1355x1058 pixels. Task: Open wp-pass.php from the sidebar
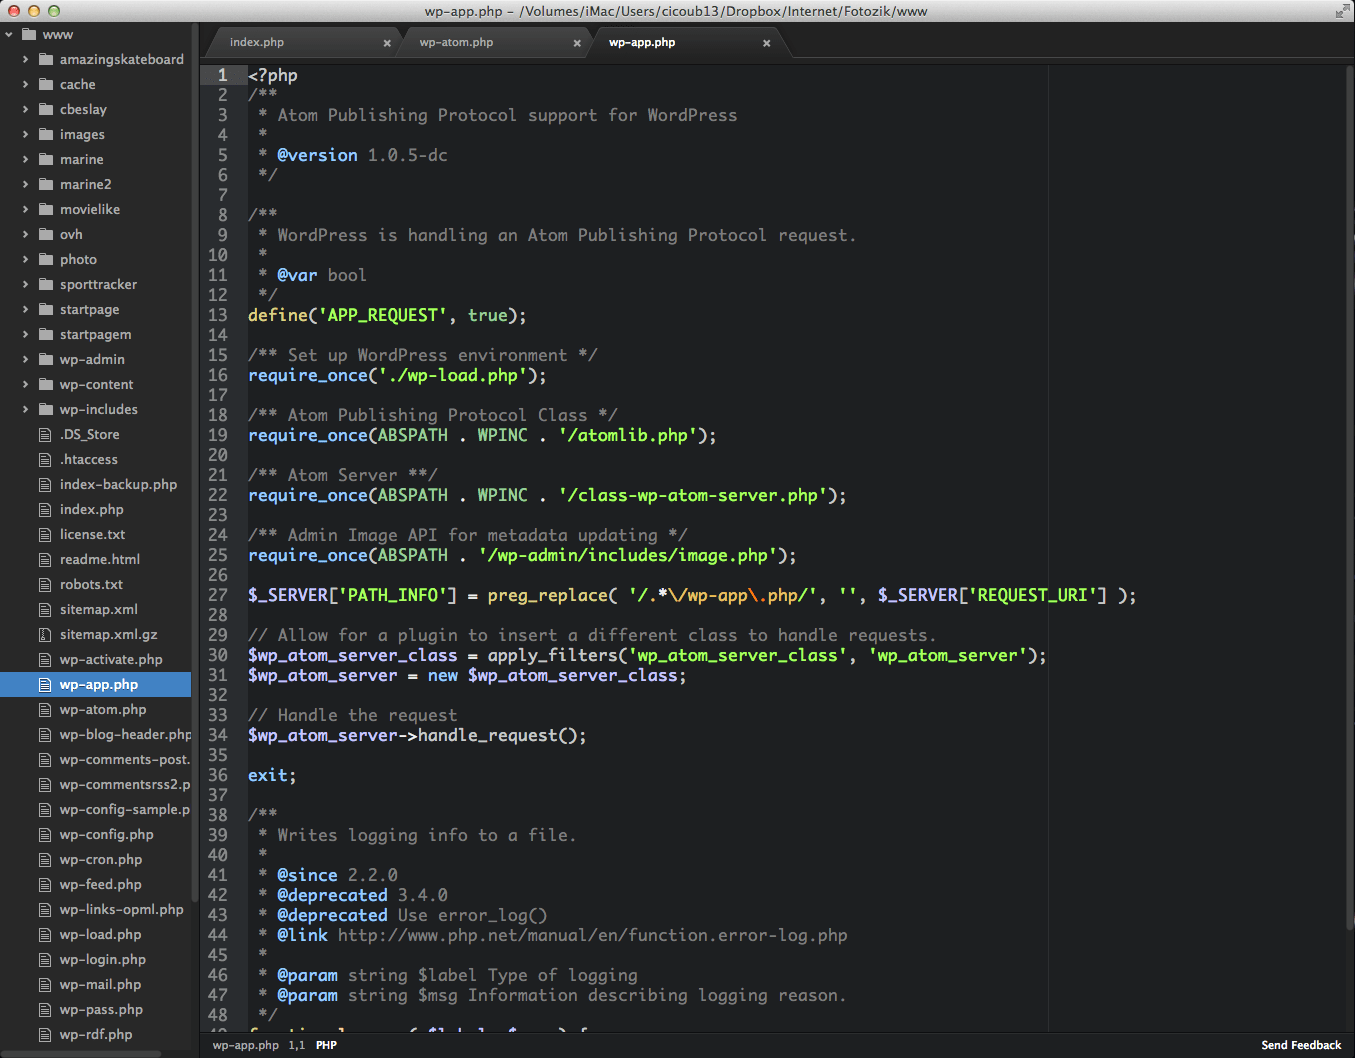tap(101, 1009)
